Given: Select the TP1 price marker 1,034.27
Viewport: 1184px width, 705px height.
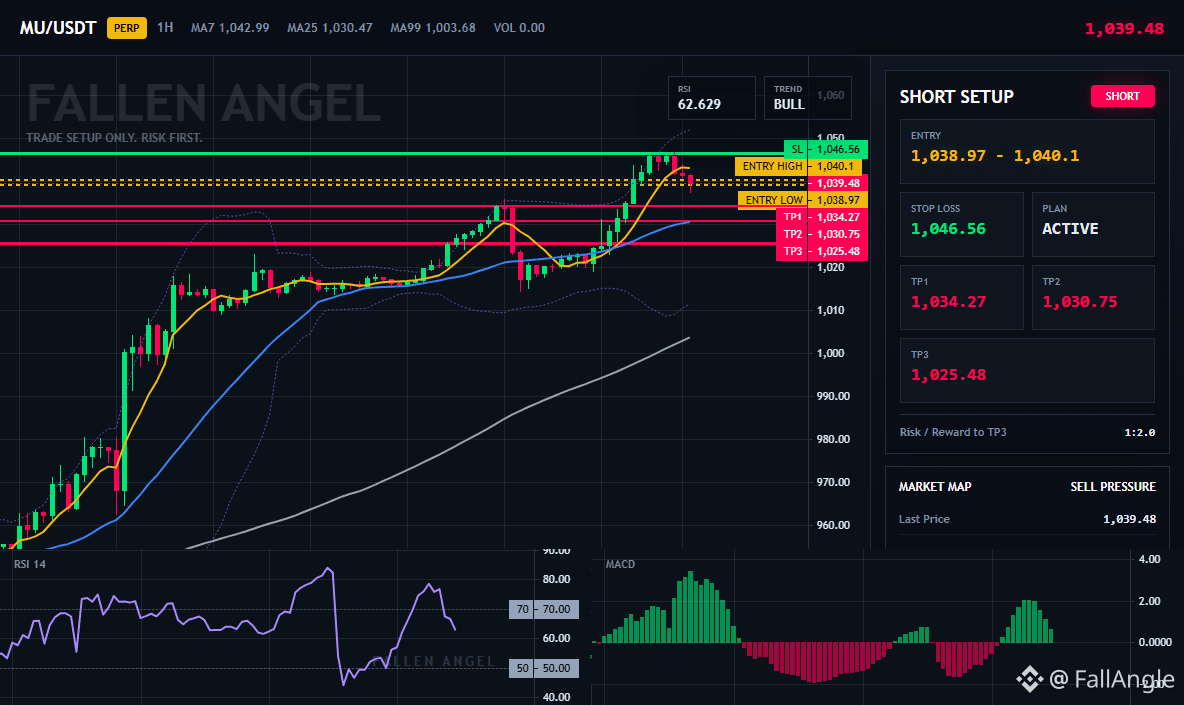Looking at the screenshot, I should [822, 217].
